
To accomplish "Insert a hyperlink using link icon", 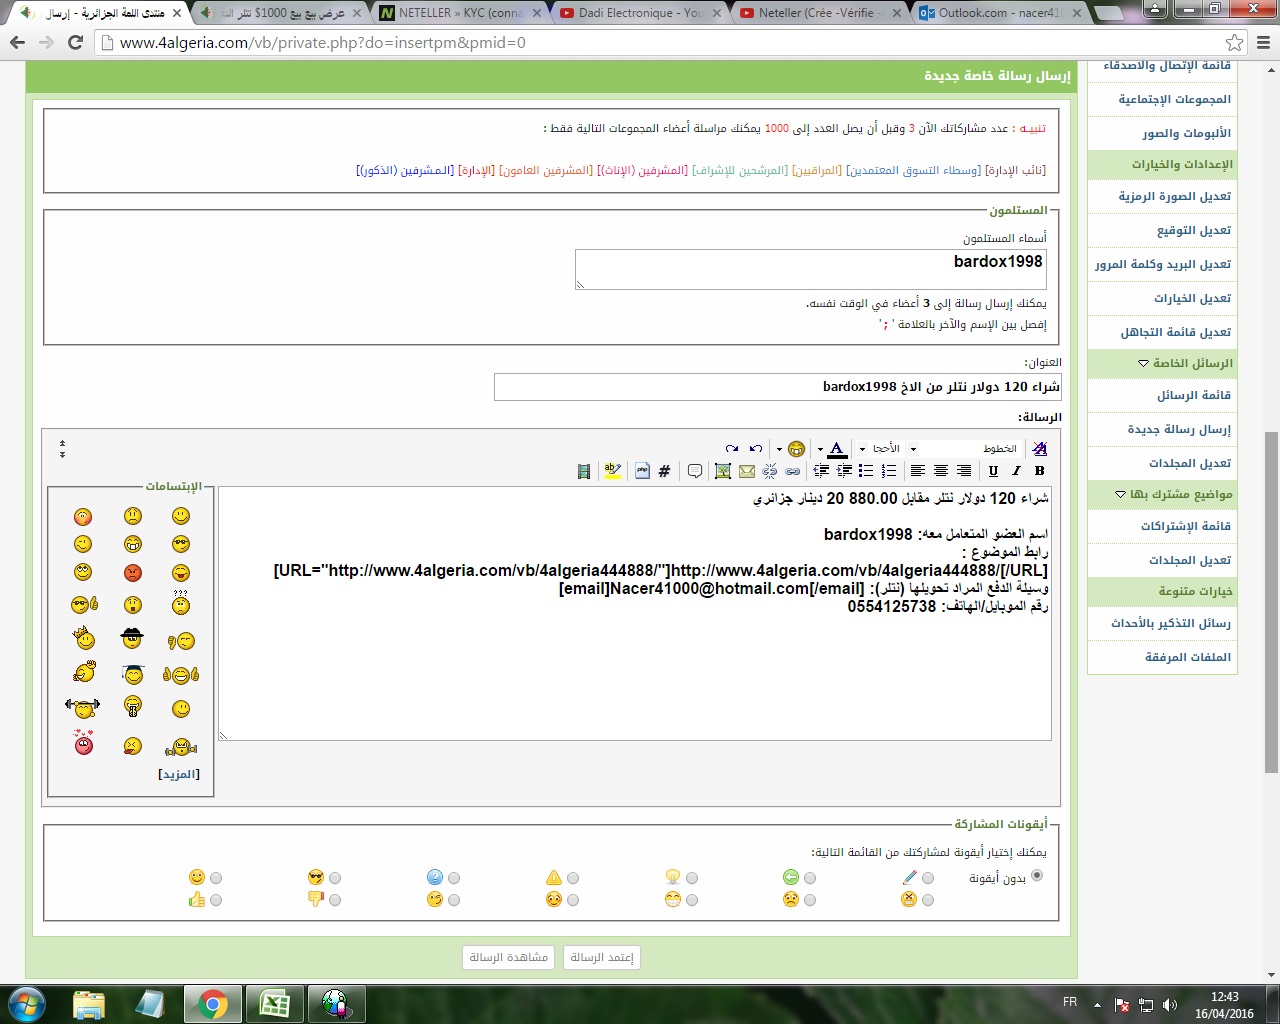I will point(793,471).
